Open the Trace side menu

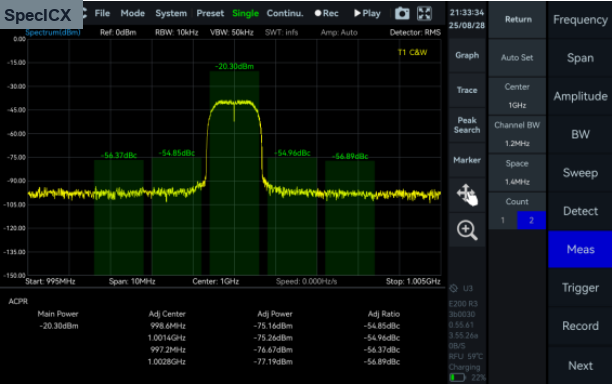click(x=467, y=90)
